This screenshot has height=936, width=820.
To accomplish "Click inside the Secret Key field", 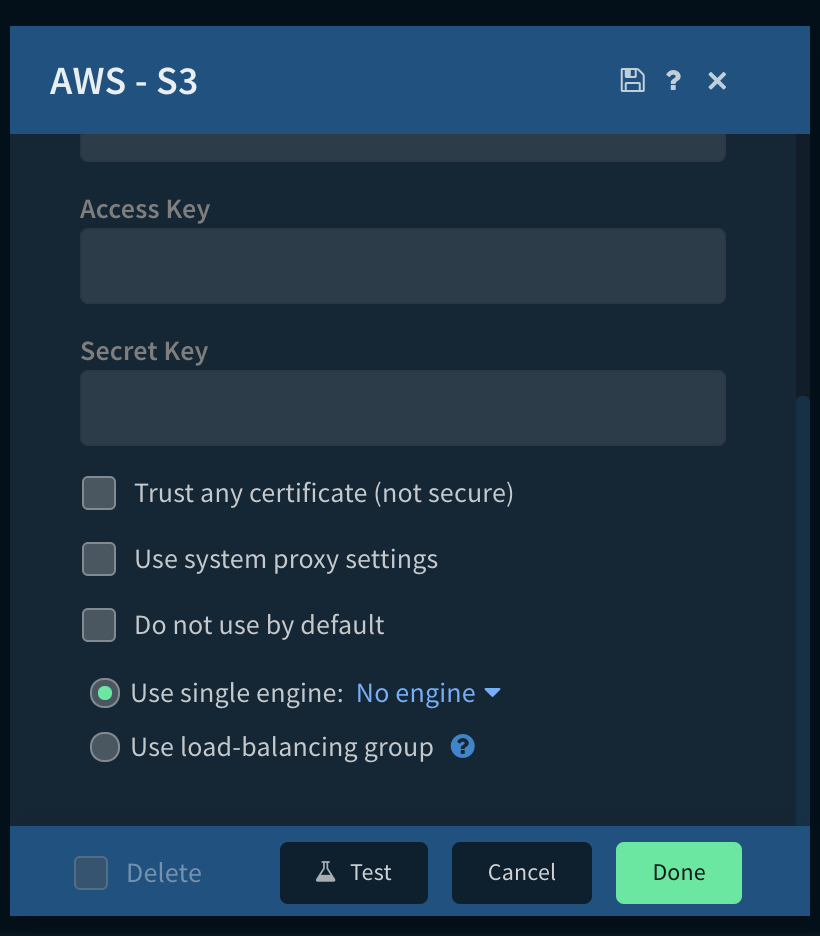I will 402,408.
